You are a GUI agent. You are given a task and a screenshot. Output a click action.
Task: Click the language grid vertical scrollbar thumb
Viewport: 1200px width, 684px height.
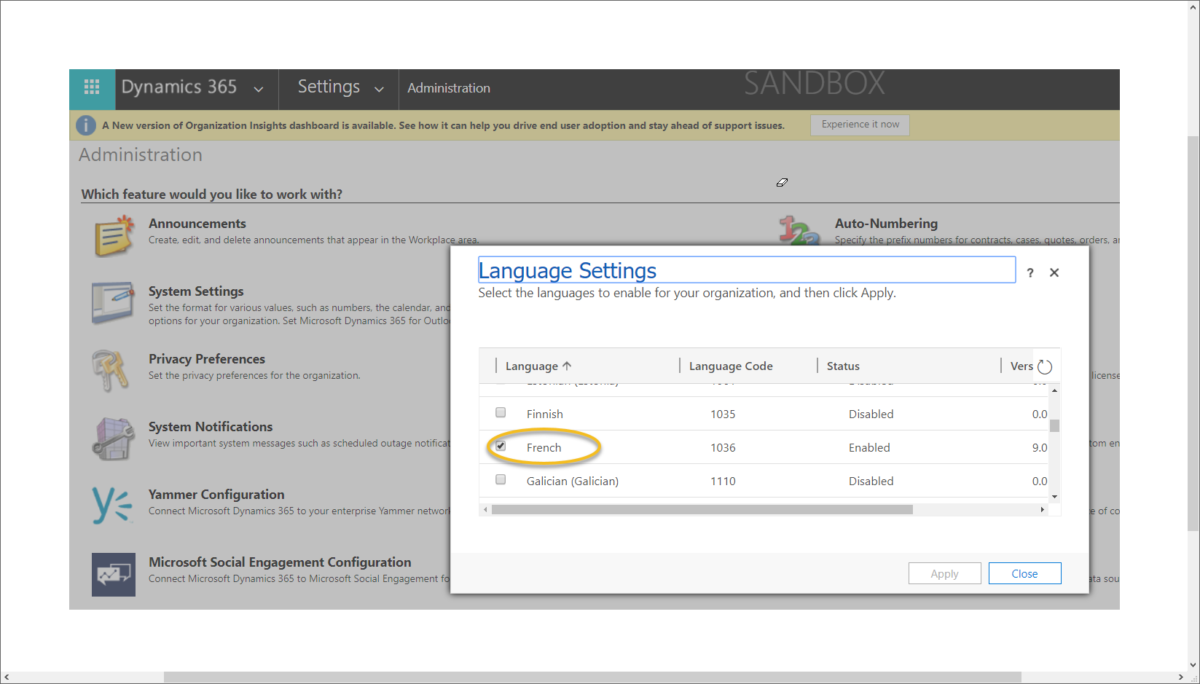pyautogui.click(x=1054, y=426)
